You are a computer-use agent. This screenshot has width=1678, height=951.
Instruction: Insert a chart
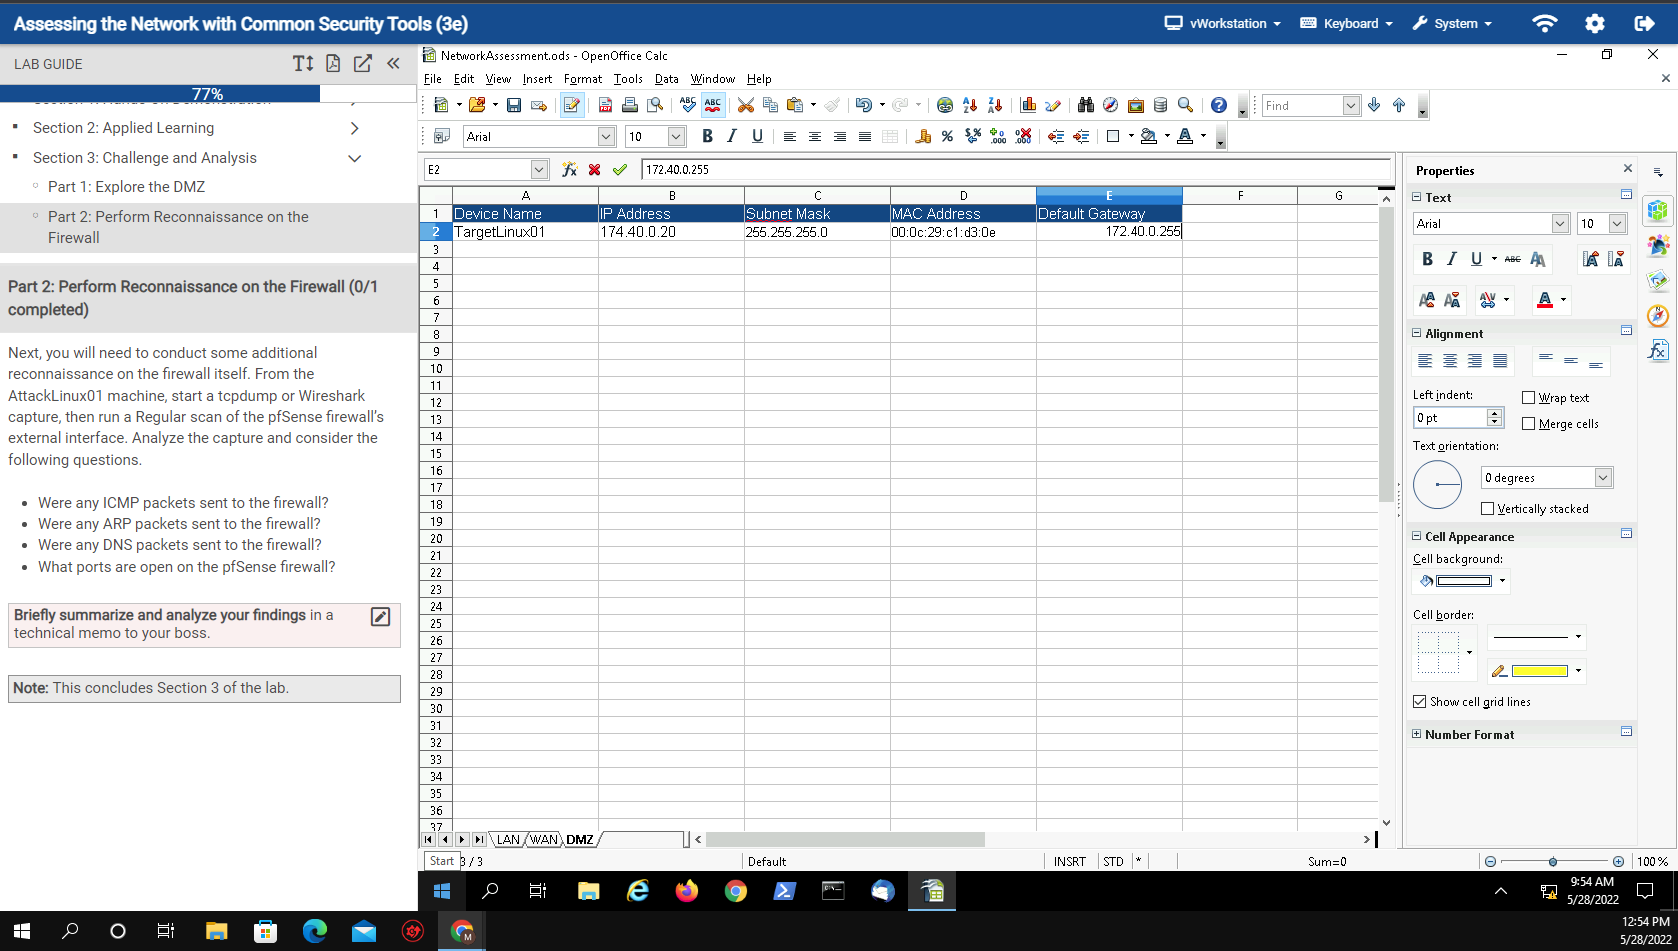click(x=1028, y=105)
